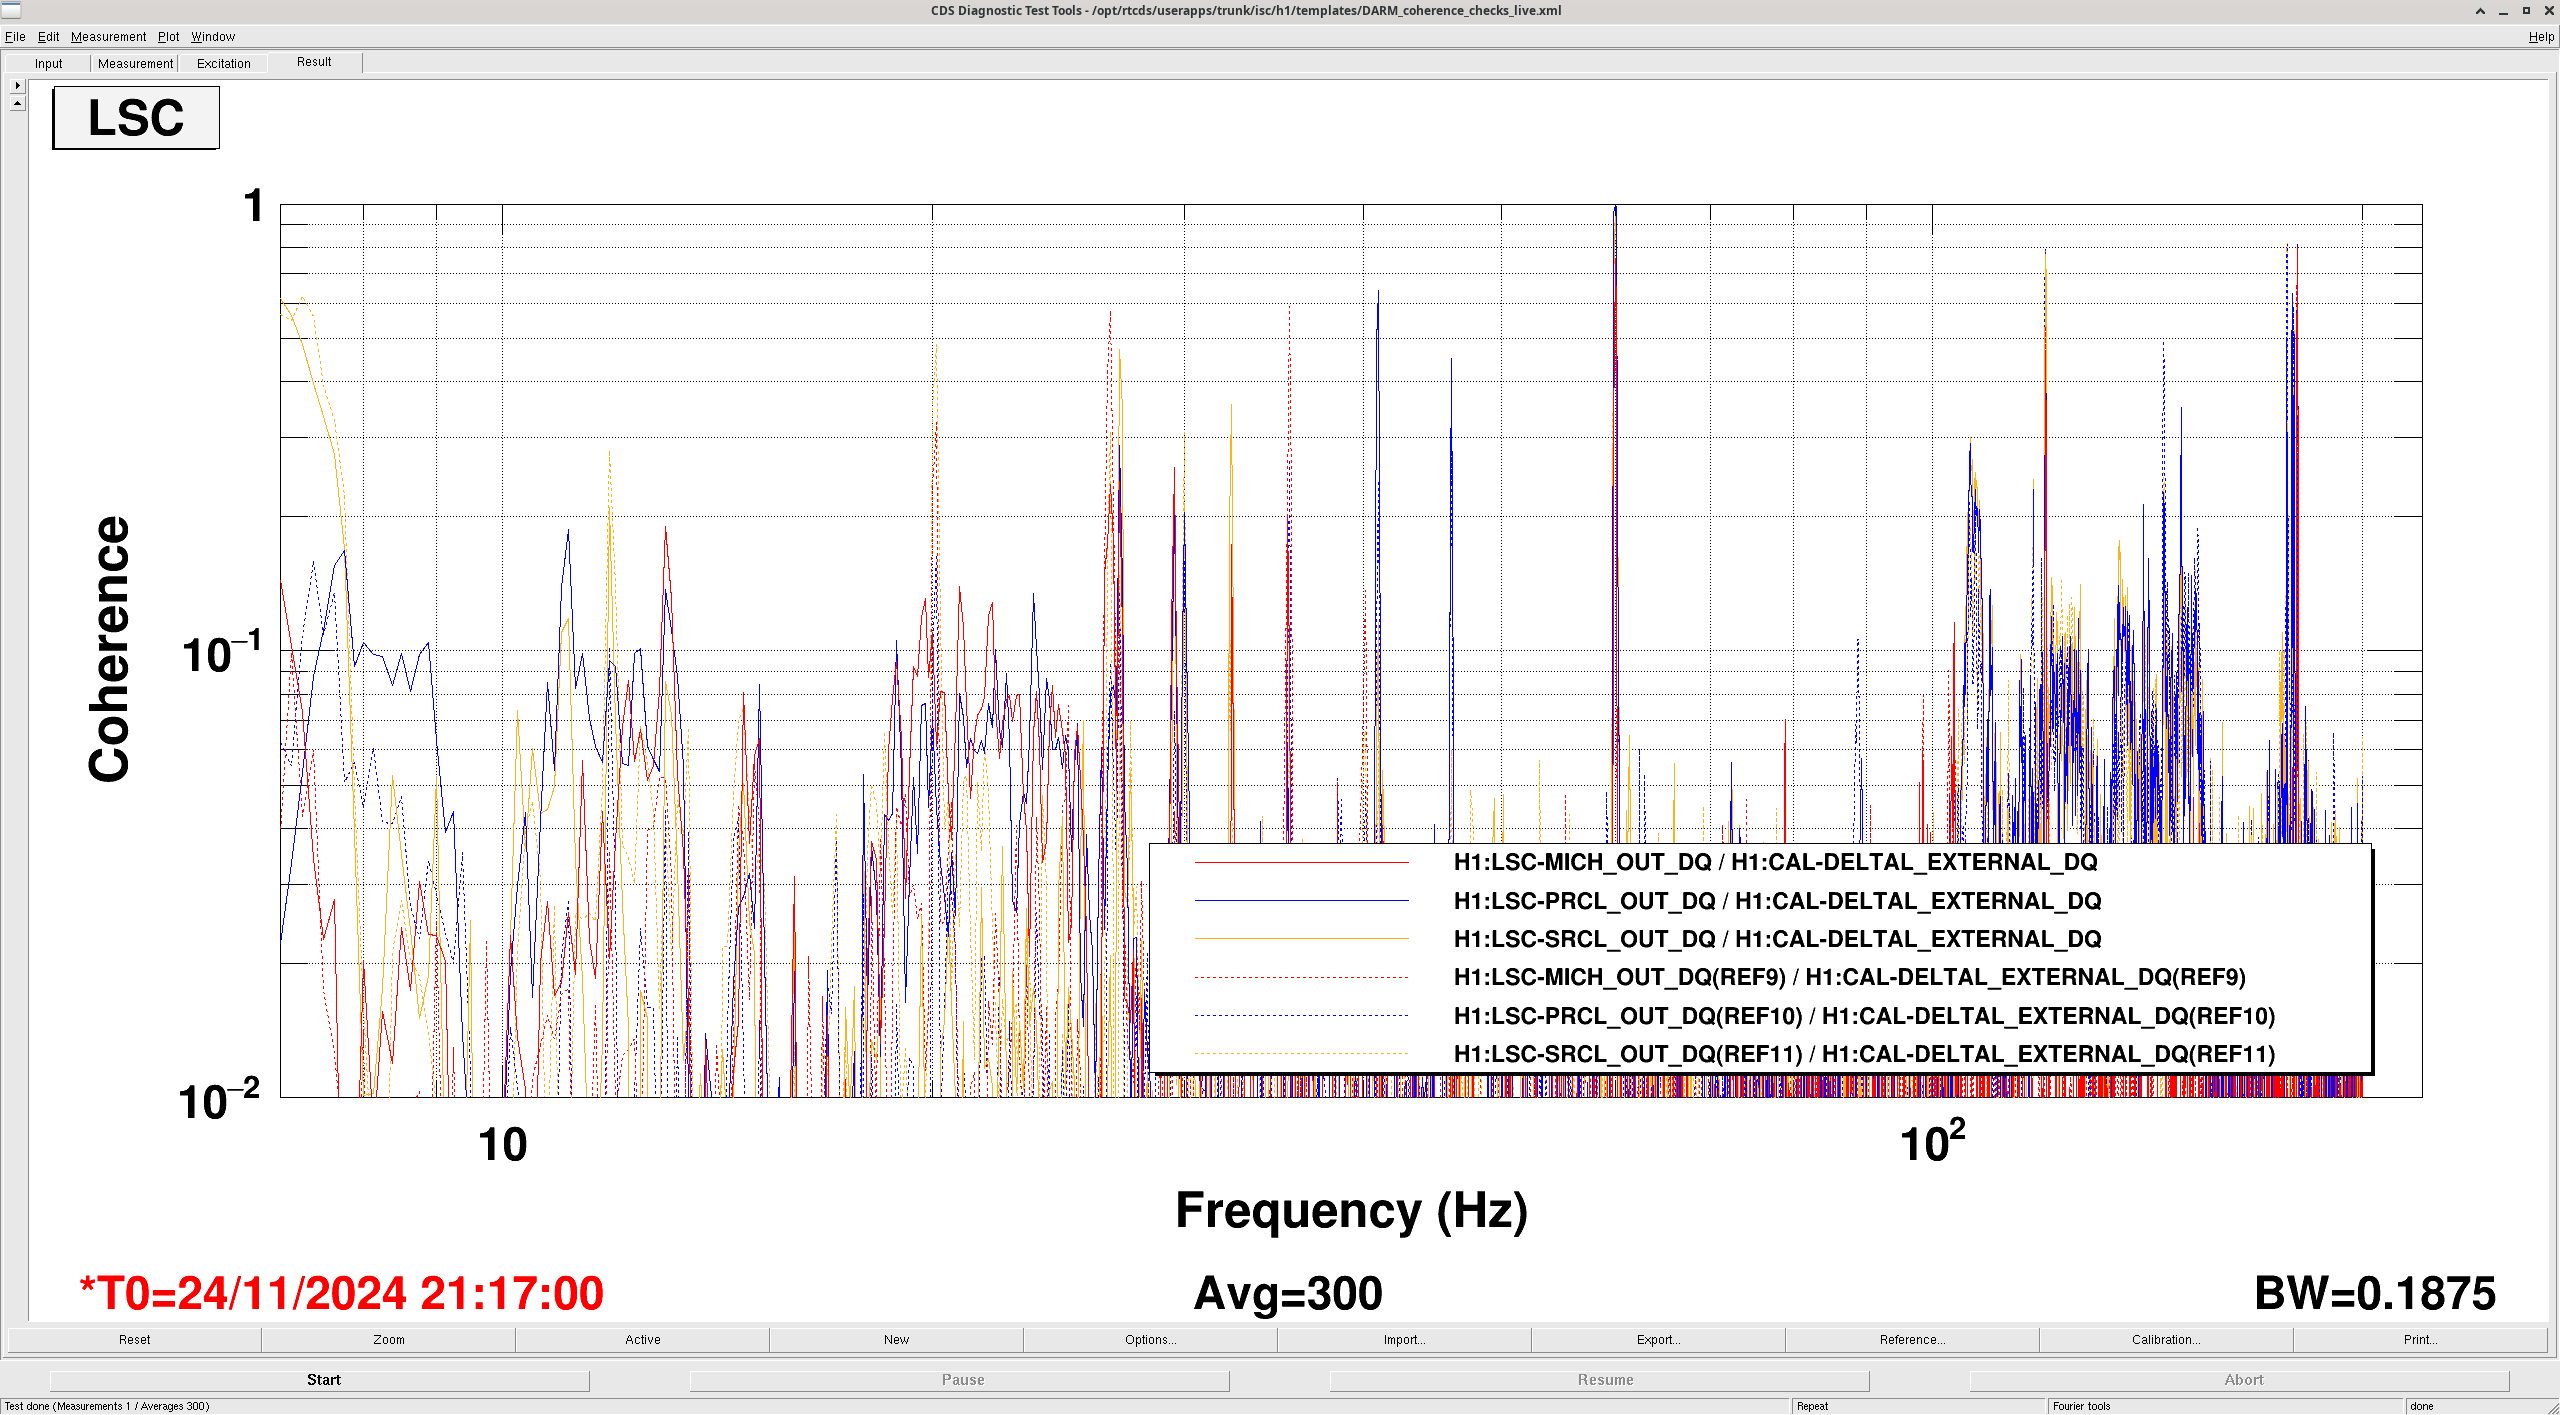Click the New plot button

(896, 1340)
